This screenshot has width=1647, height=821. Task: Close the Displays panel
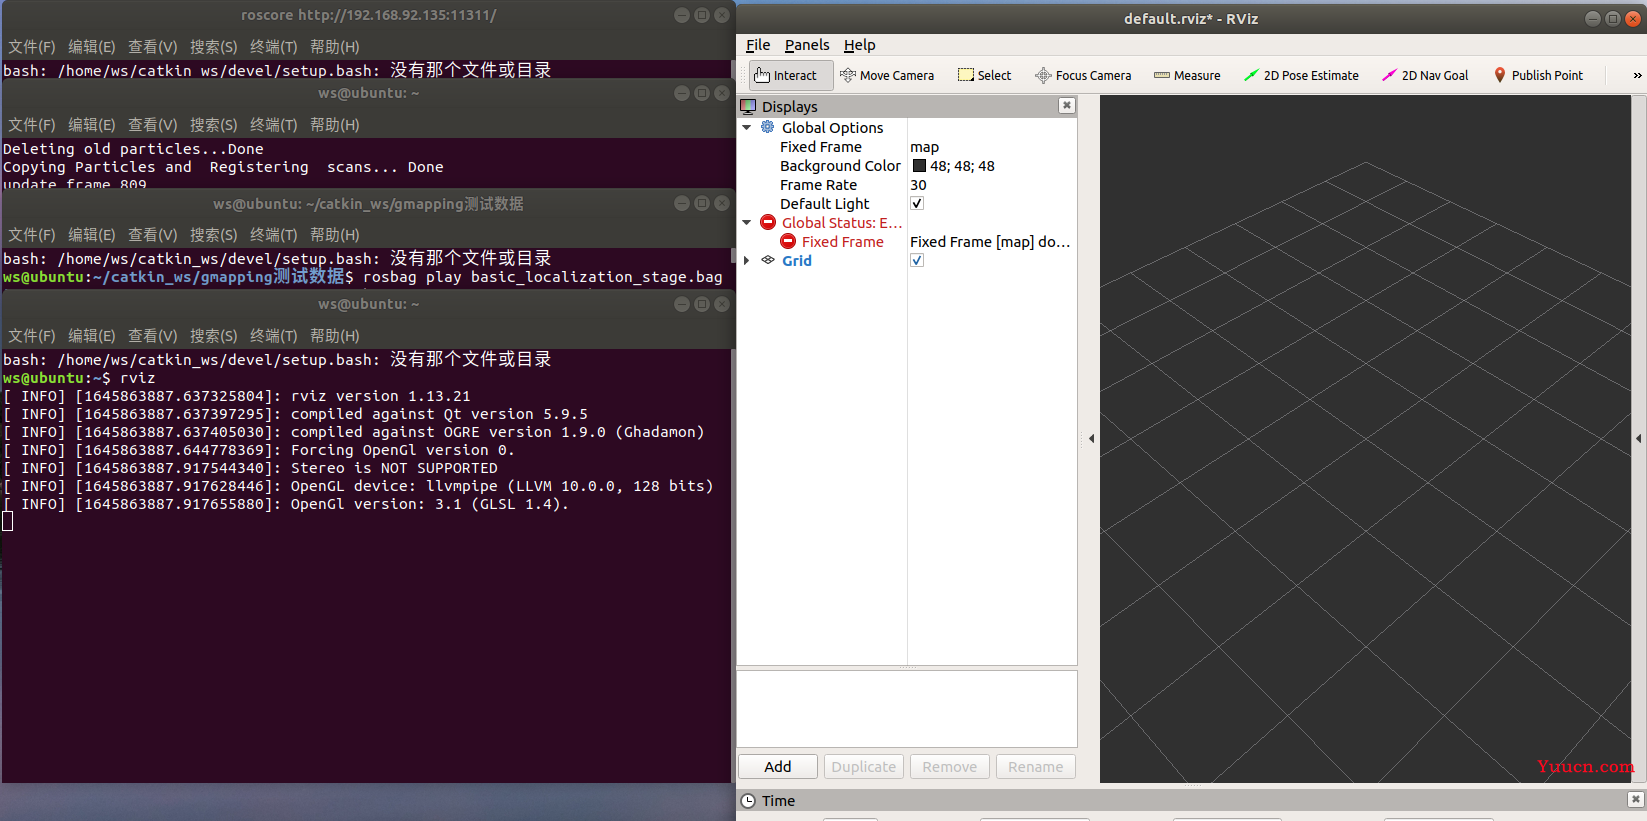1067,105
